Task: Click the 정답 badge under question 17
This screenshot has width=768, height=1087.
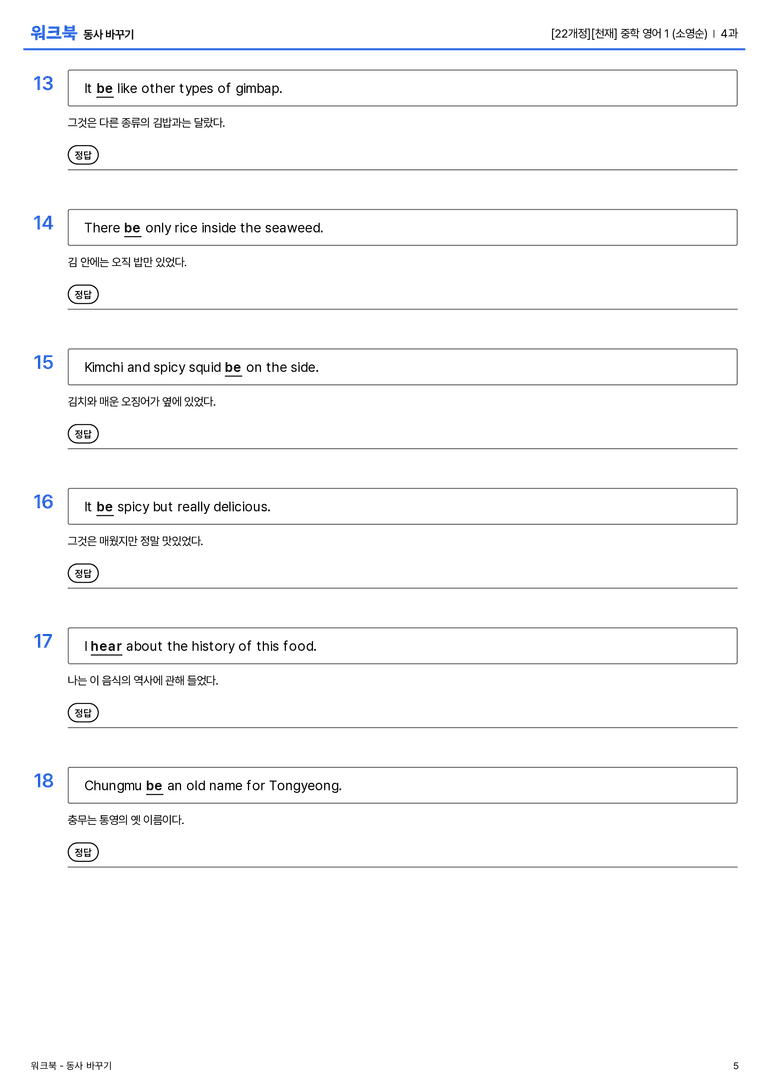Action: click(x=83, y=712)
